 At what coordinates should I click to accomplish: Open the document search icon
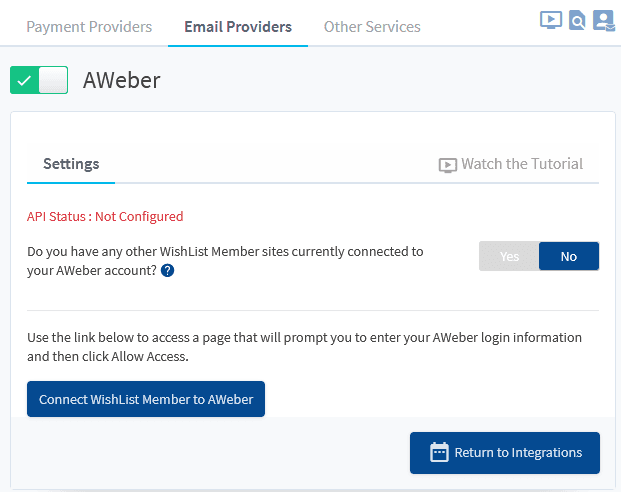point(577,20)
